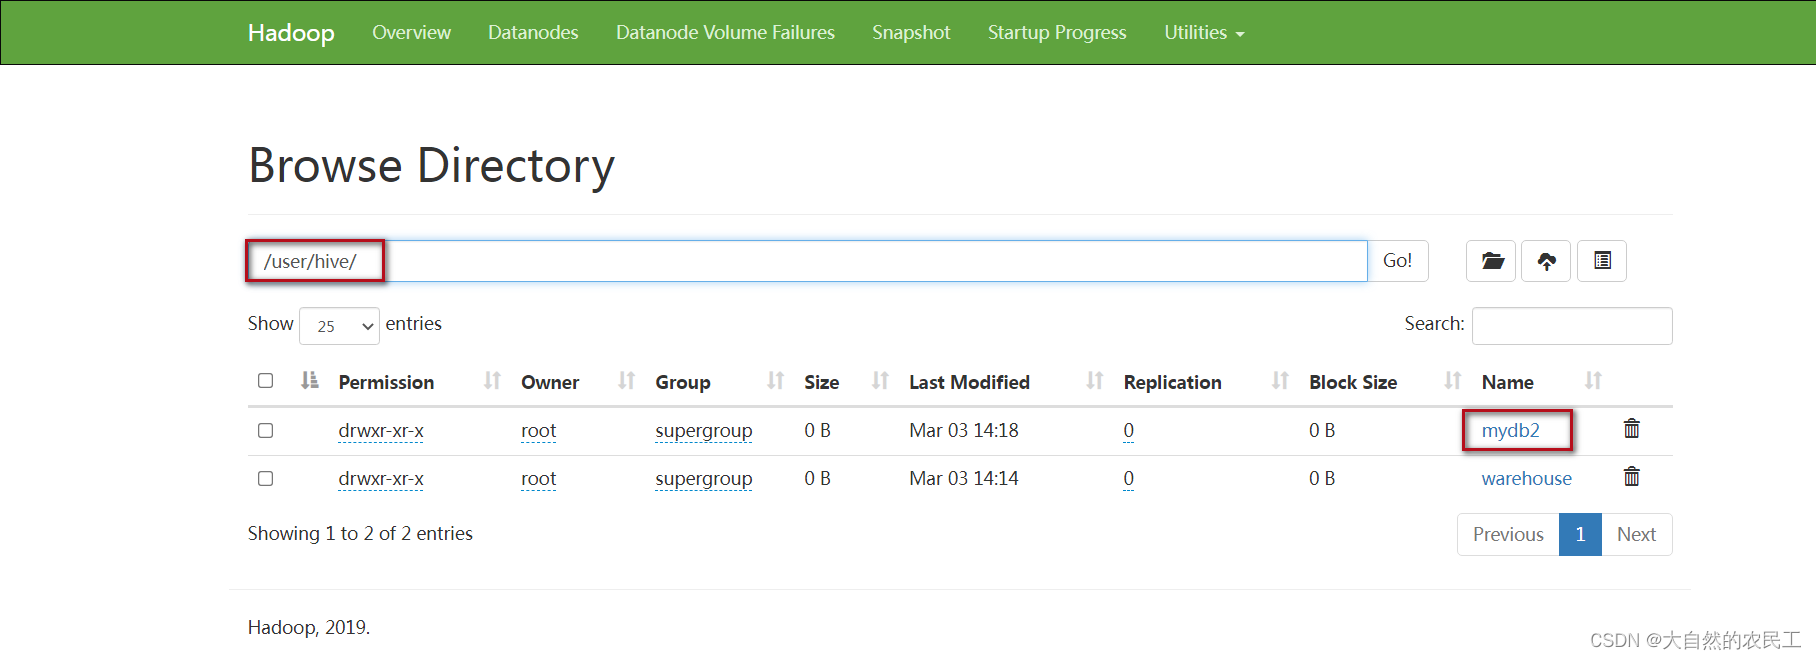Screen dimensions: 1816x660
Task: Click the Hadoop brand link
Action: coord(291,33)
